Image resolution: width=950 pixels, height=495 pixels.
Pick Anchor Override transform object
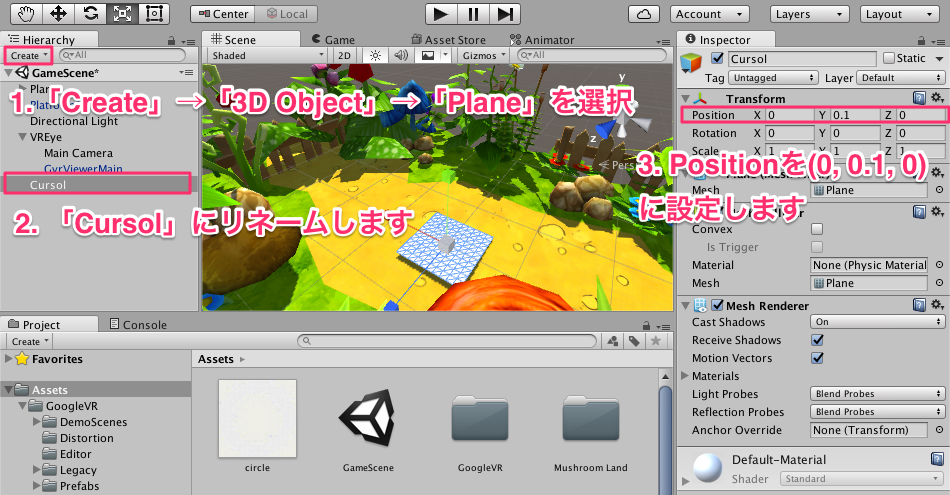click(x=939, y=430)
